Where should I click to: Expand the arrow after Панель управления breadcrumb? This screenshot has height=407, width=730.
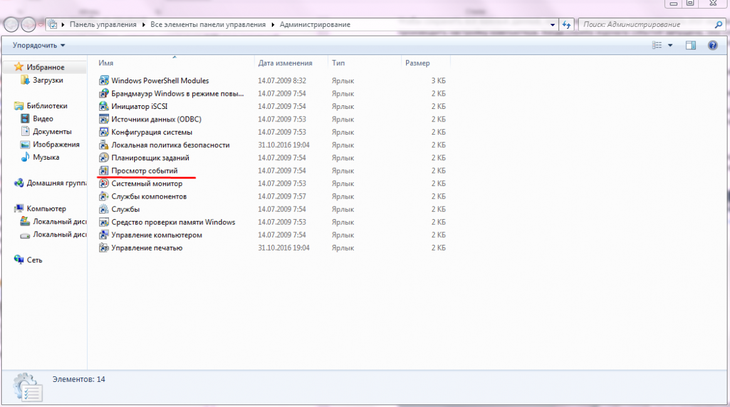pyautogui.click(x=143, y=25)
